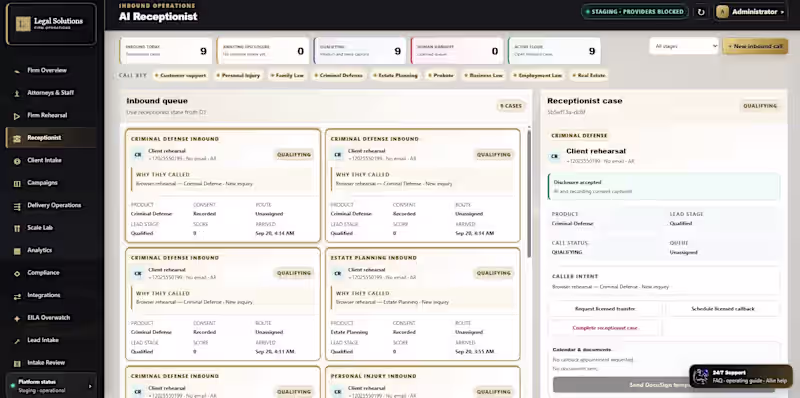This screenshot has height=398, width=800.
Task: Click the Firm Overview sidebar icon
Action: 17,71
